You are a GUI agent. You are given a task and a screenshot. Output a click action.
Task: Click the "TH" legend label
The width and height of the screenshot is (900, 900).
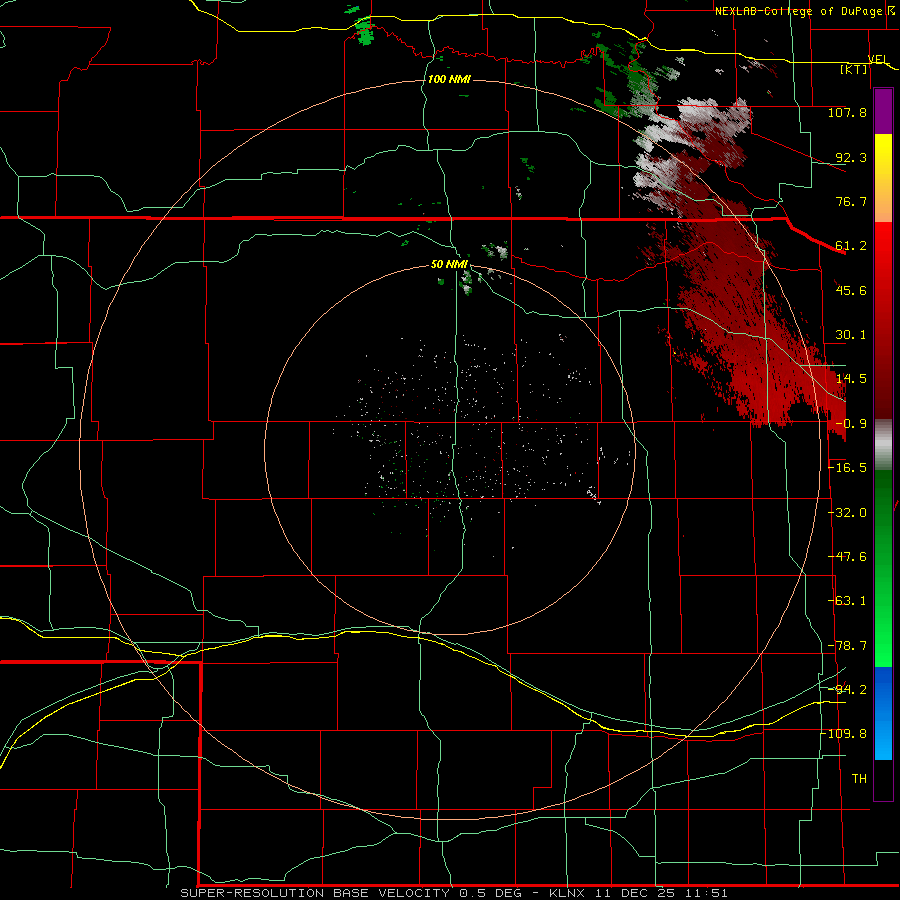tap(859, 779)
